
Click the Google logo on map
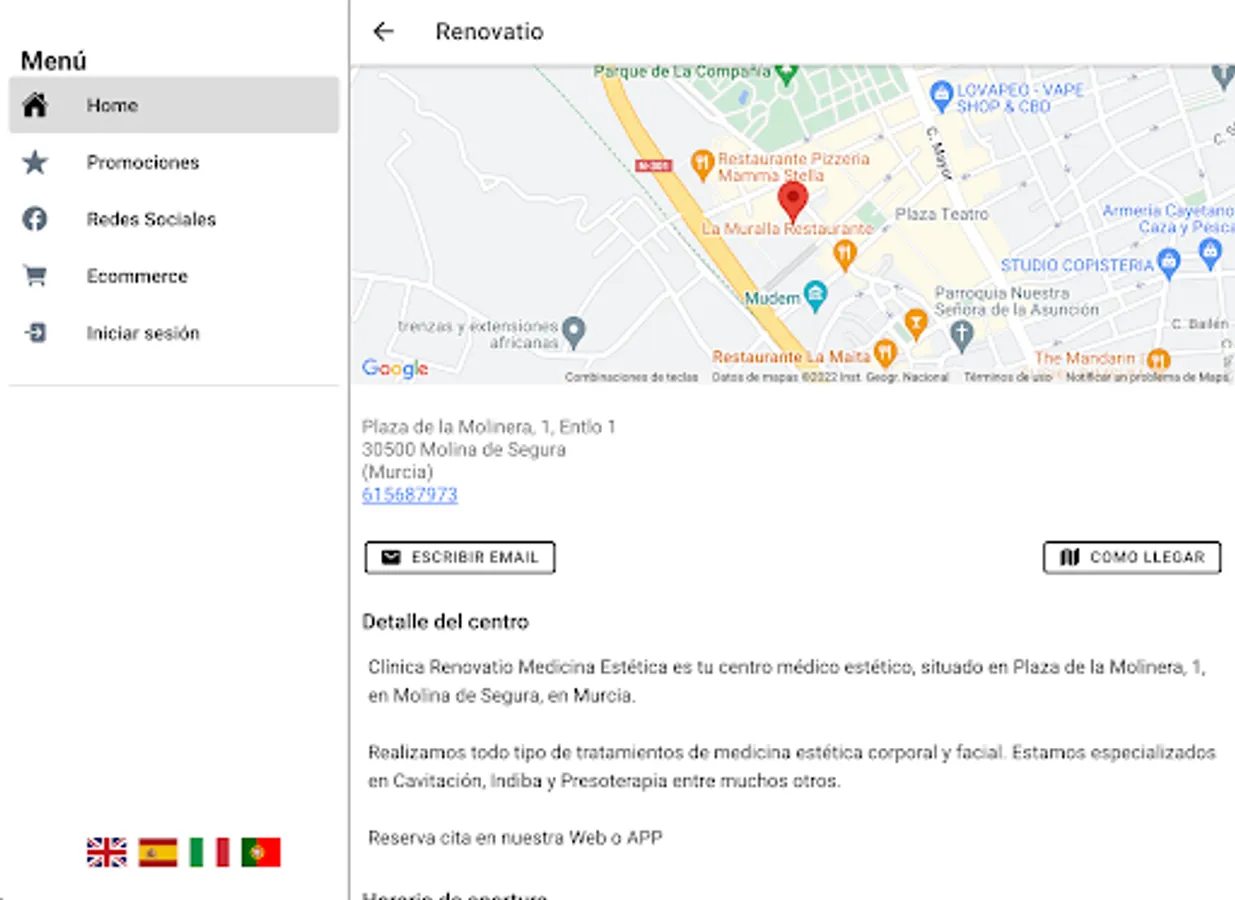(395, 369)
